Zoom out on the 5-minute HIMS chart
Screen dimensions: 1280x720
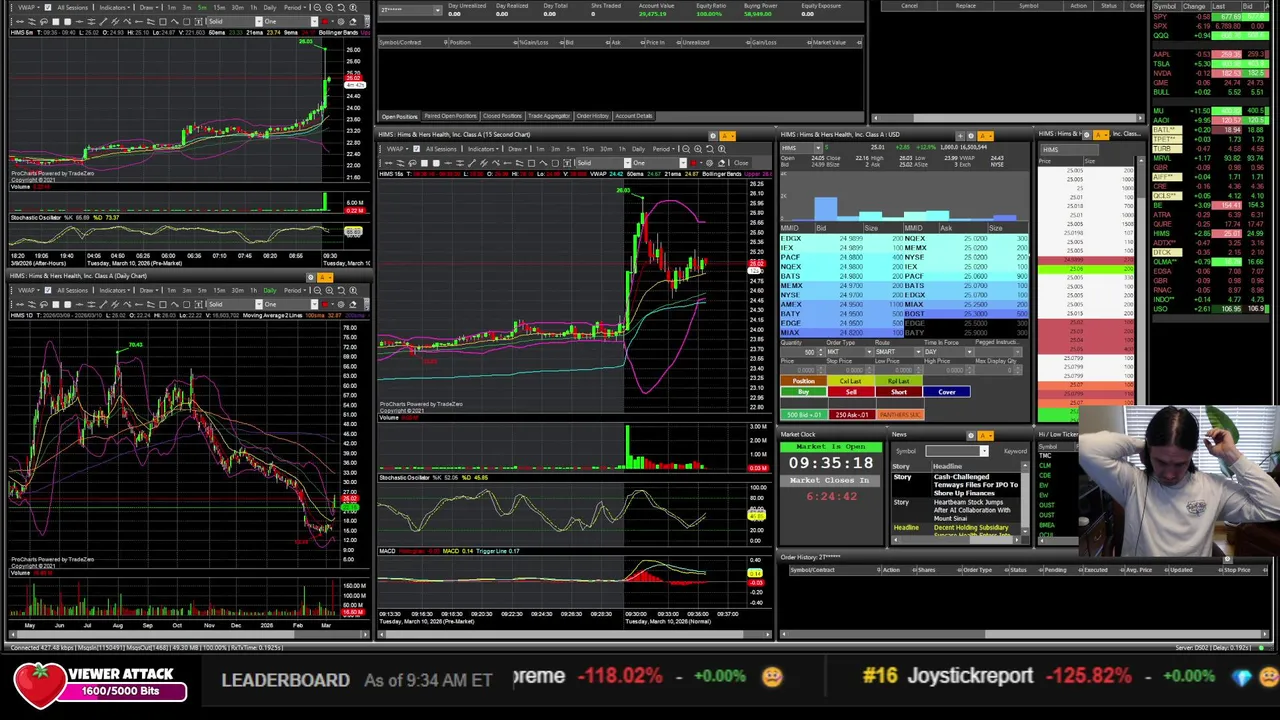(x=317, y=7)
